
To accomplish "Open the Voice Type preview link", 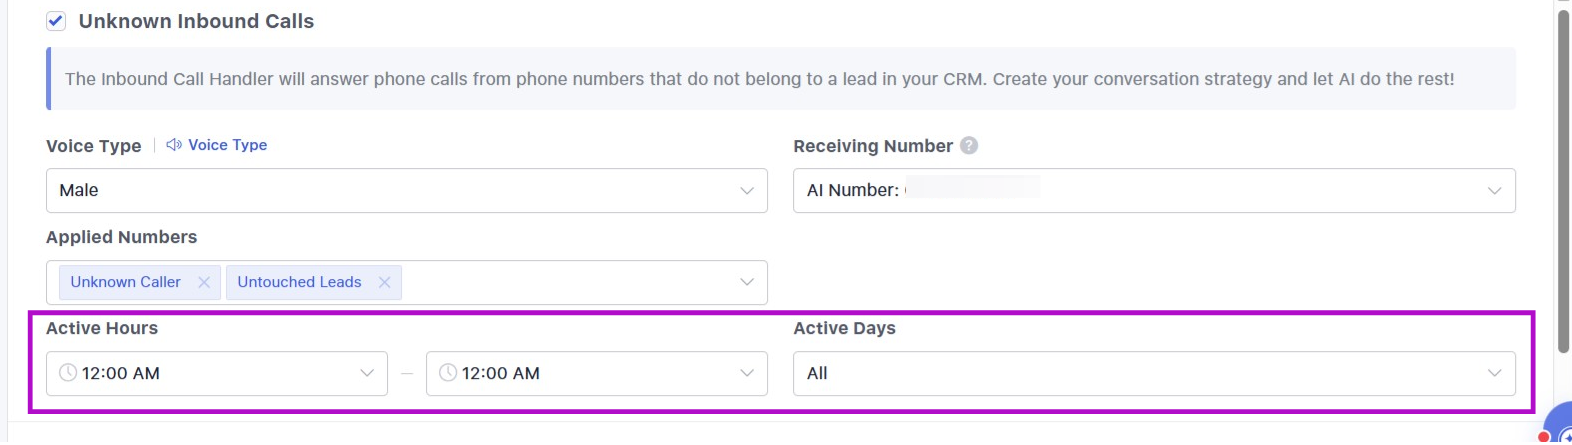I will click(x=227, y=145).
